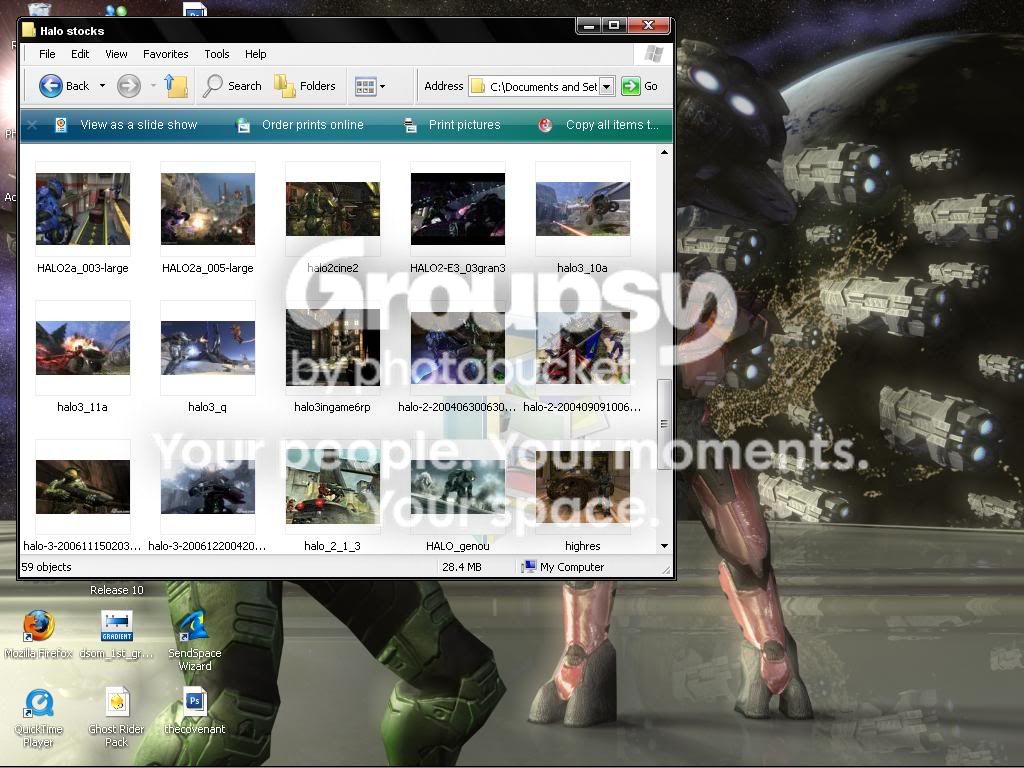
Task: Select the halo3_11a image thumbnail
Action: [83, 348]
